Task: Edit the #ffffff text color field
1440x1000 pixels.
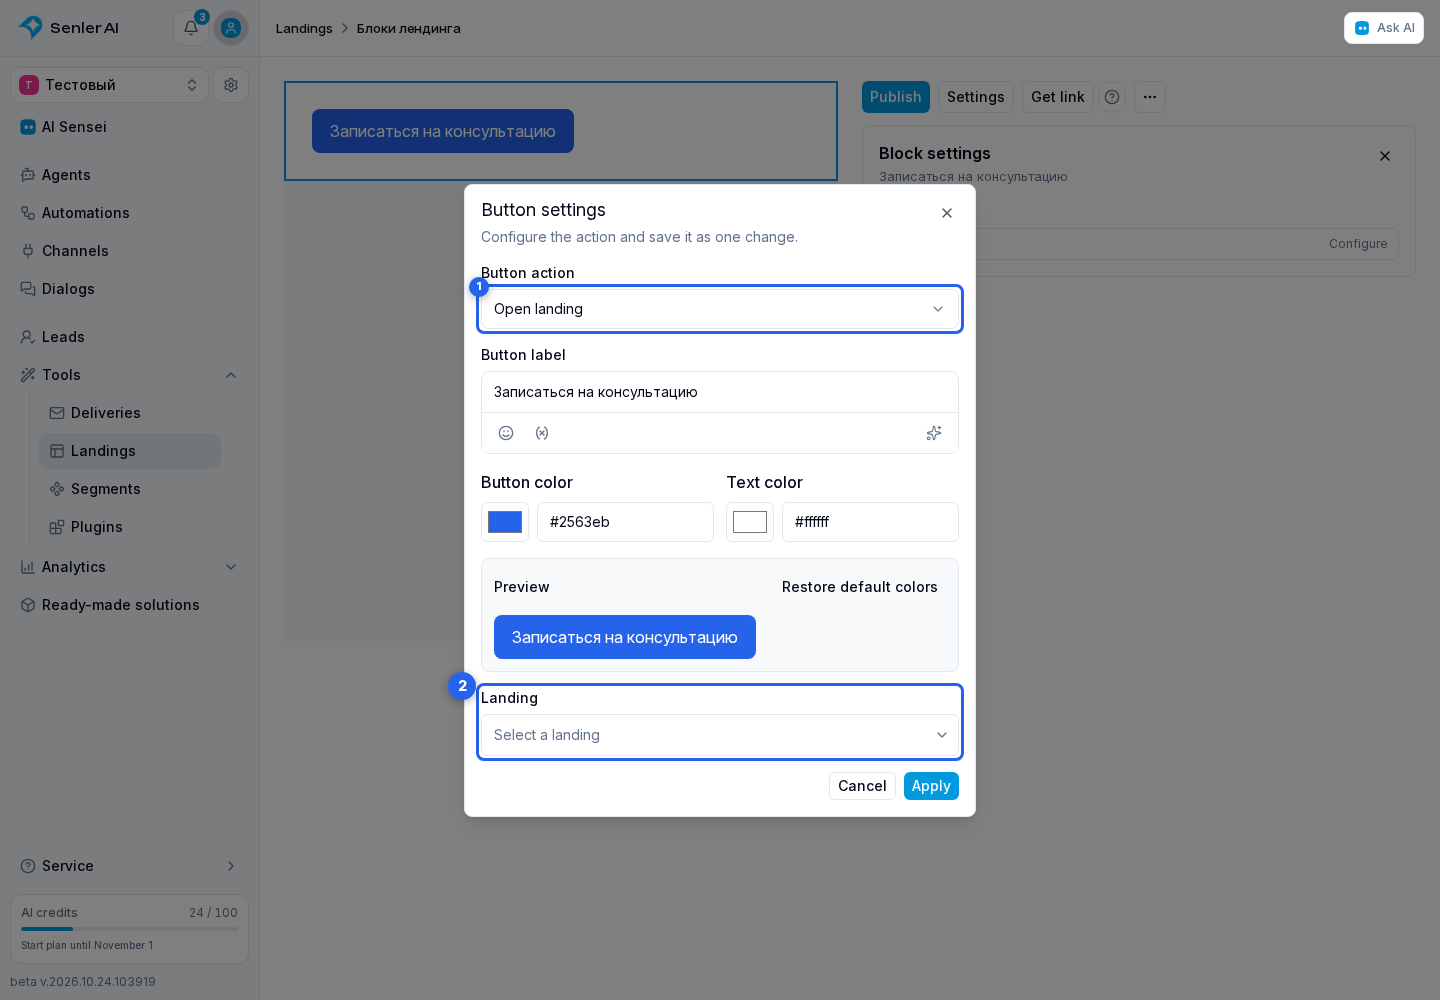Action: pyautogui.click(x=870, y=522)
